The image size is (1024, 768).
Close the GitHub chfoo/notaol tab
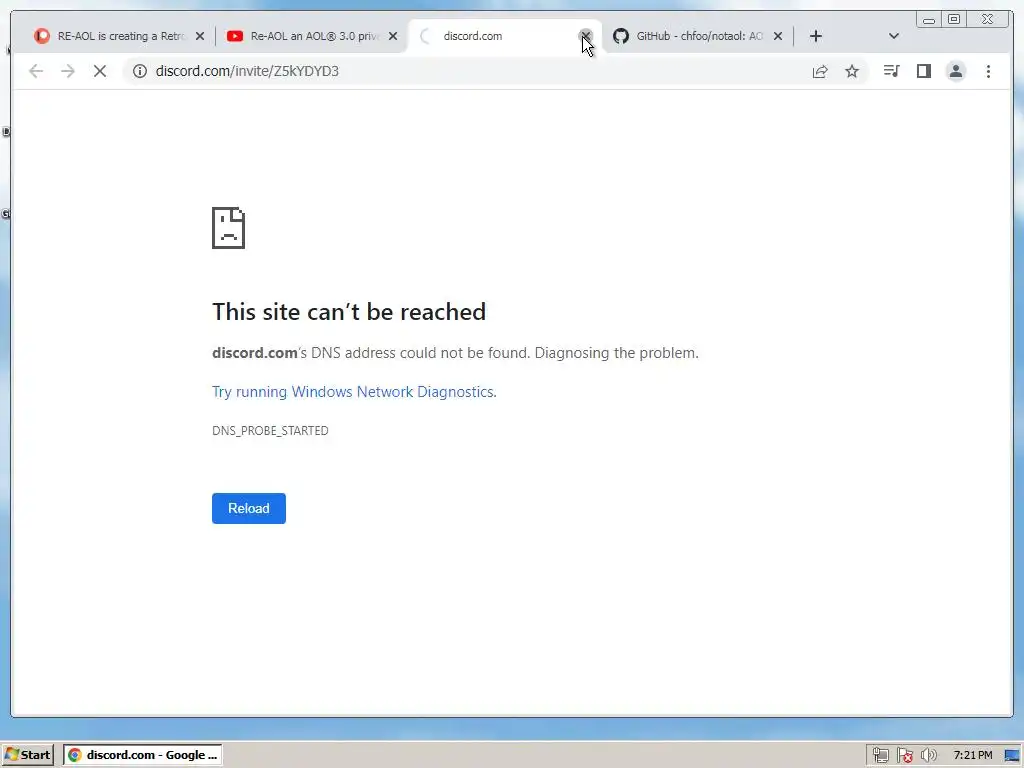778,36
